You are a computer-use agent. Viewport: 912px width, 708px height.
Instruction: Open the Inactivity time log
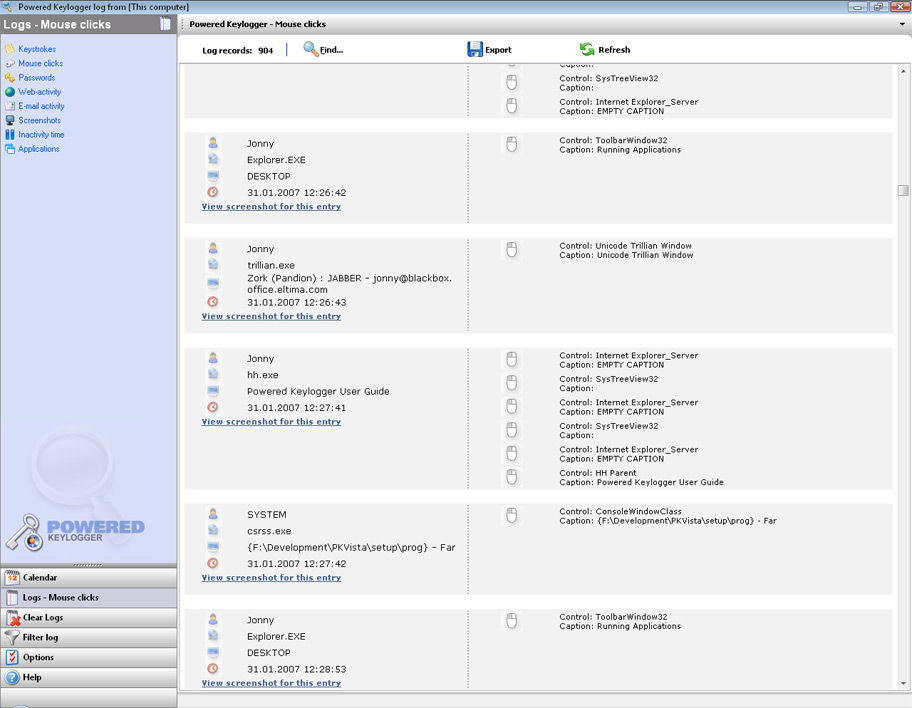41,134
